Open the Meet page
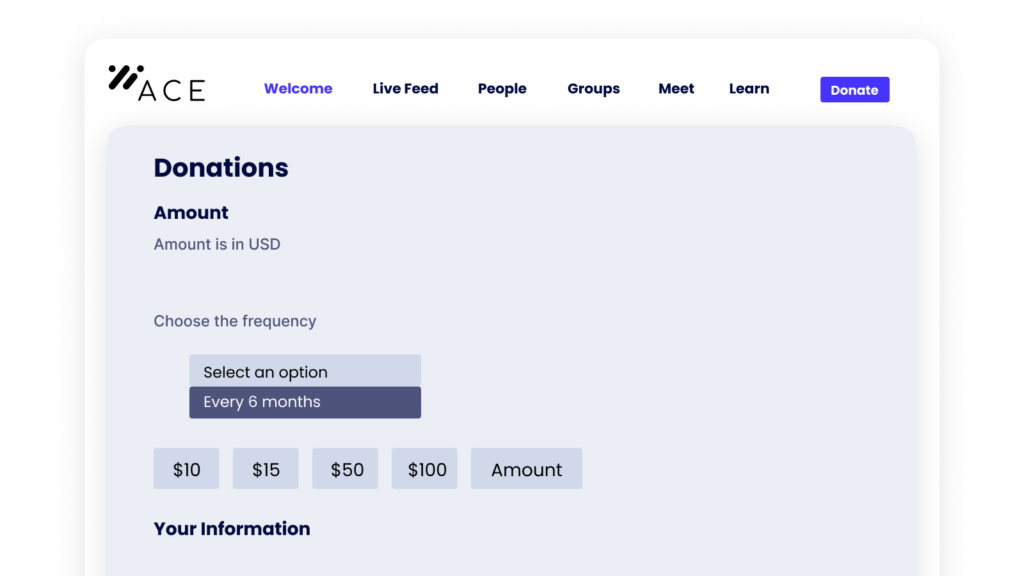Image resolution: width=1024 pixels, height=576 pixels. [676, 88]
